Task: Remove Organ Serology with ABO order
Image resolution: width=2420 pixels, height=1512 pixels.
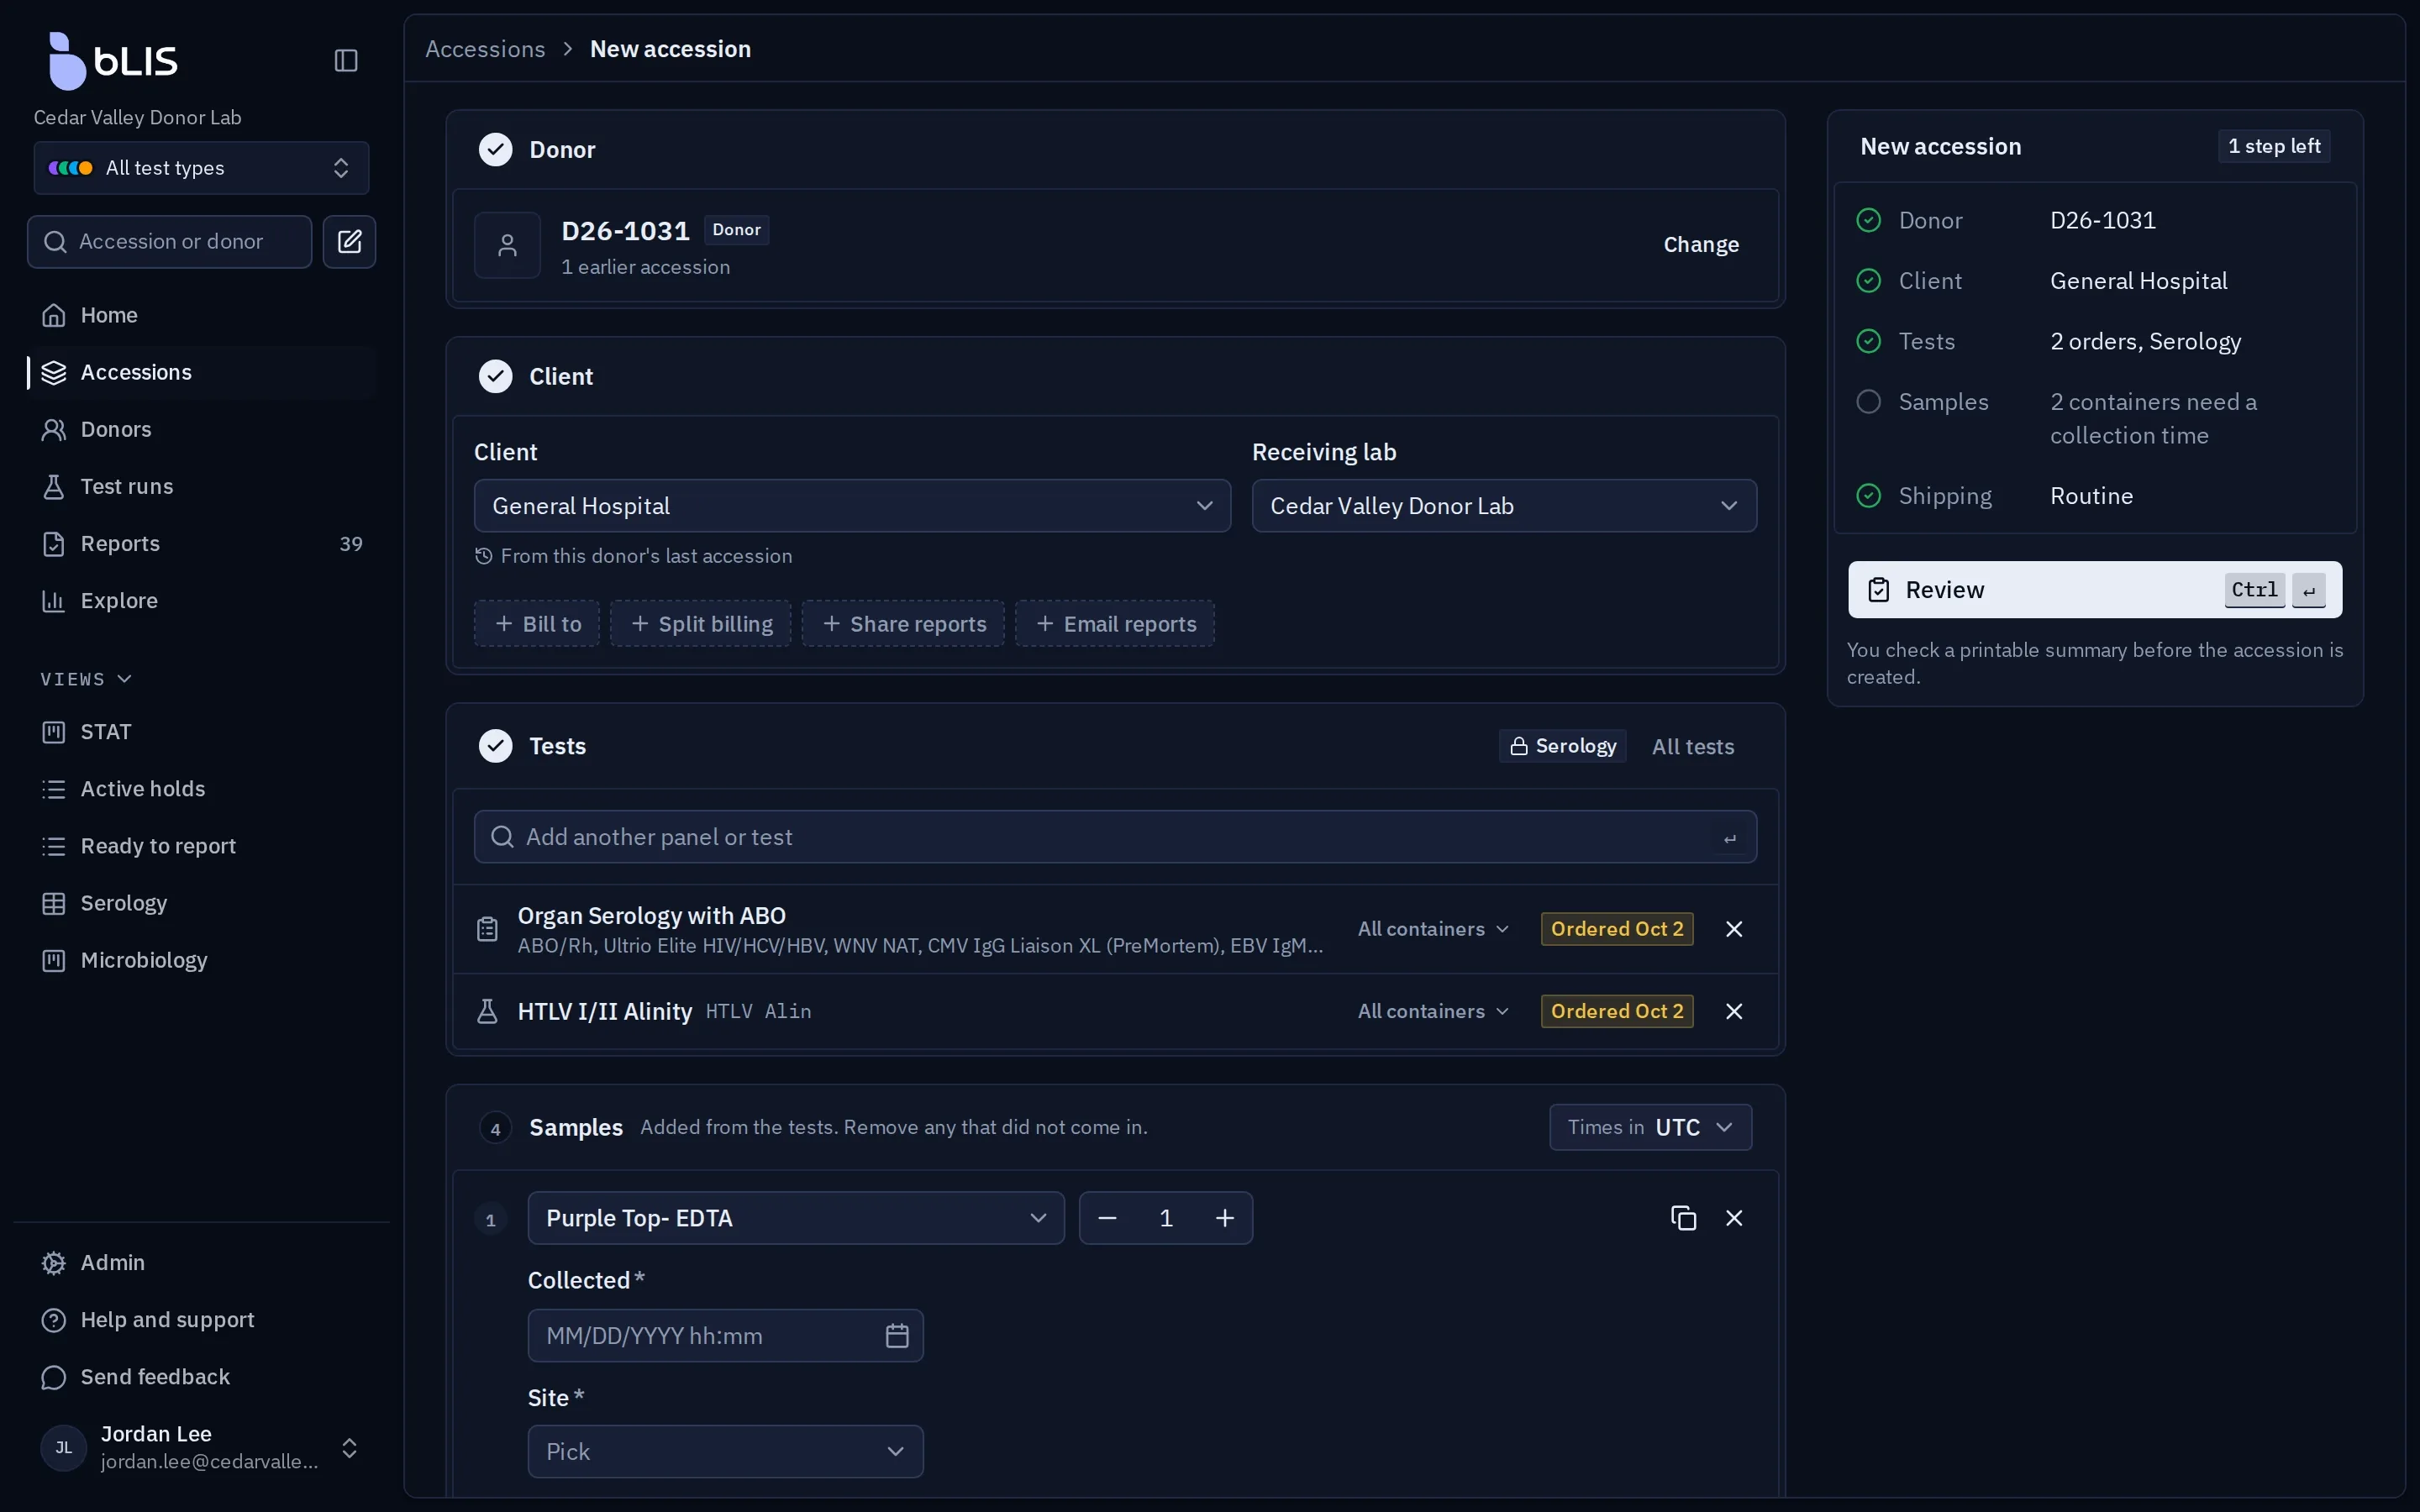Action: coord(1734,929)
